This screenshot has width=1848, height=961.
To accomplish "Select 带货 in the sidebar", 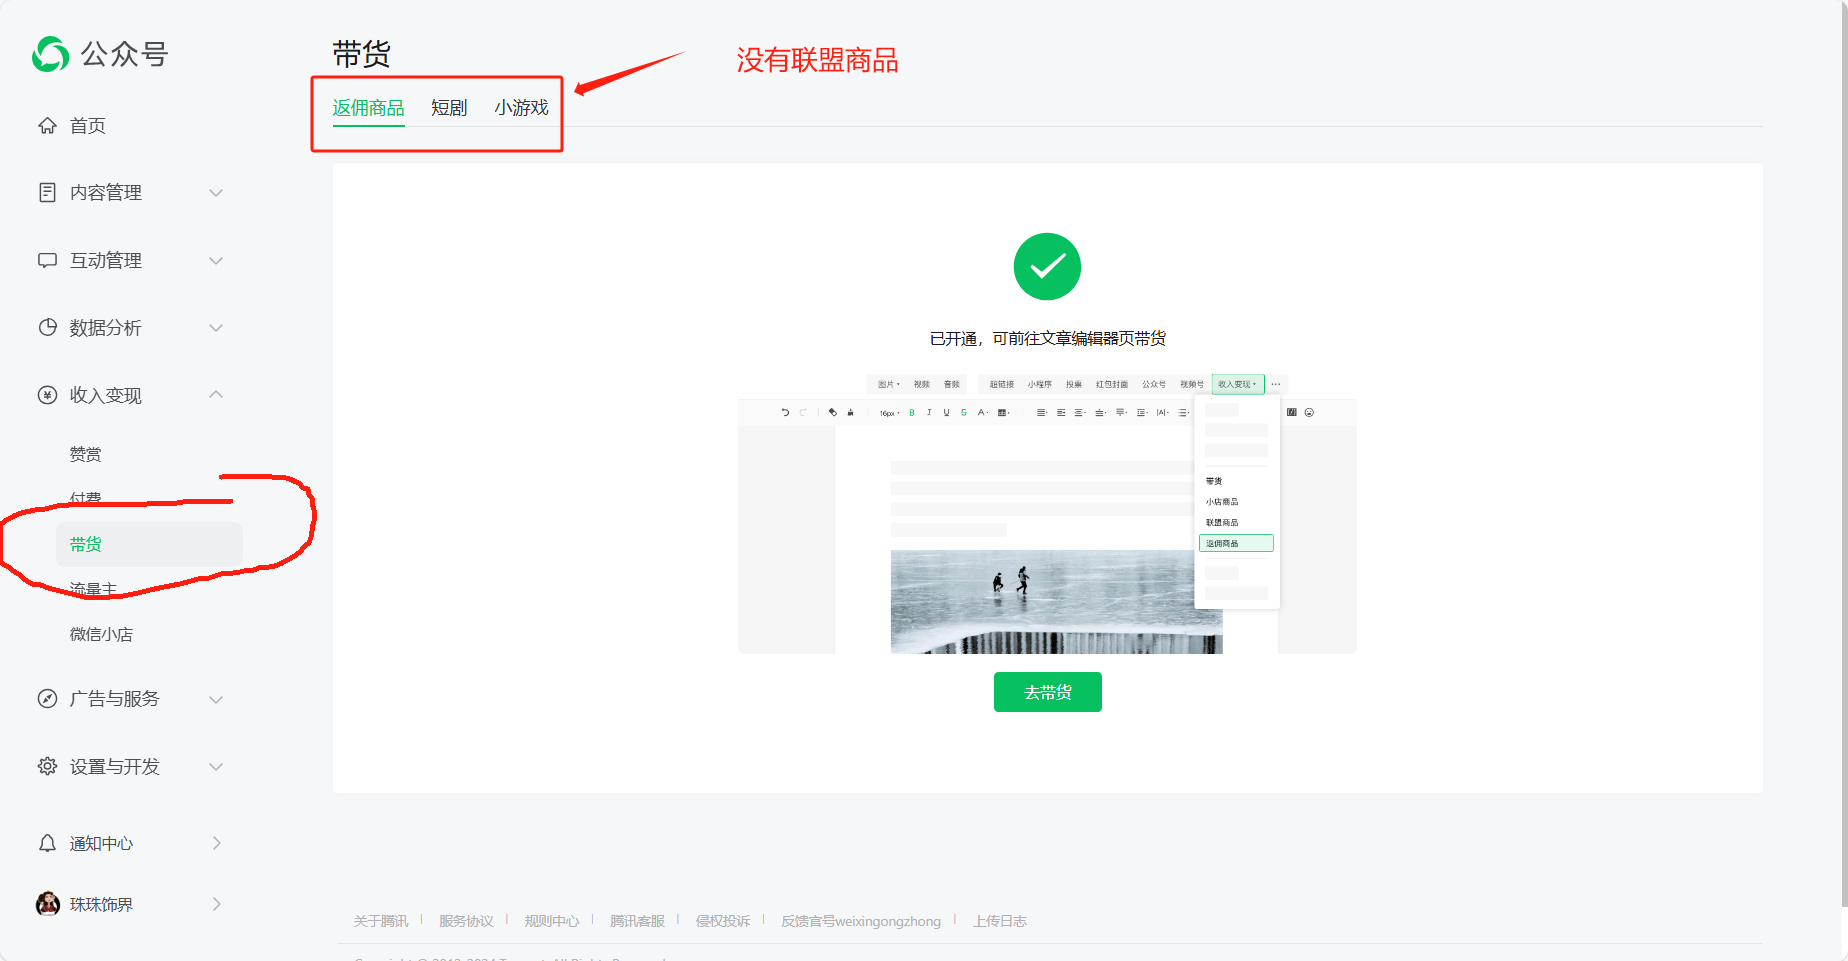I will (x=149, y=544).
